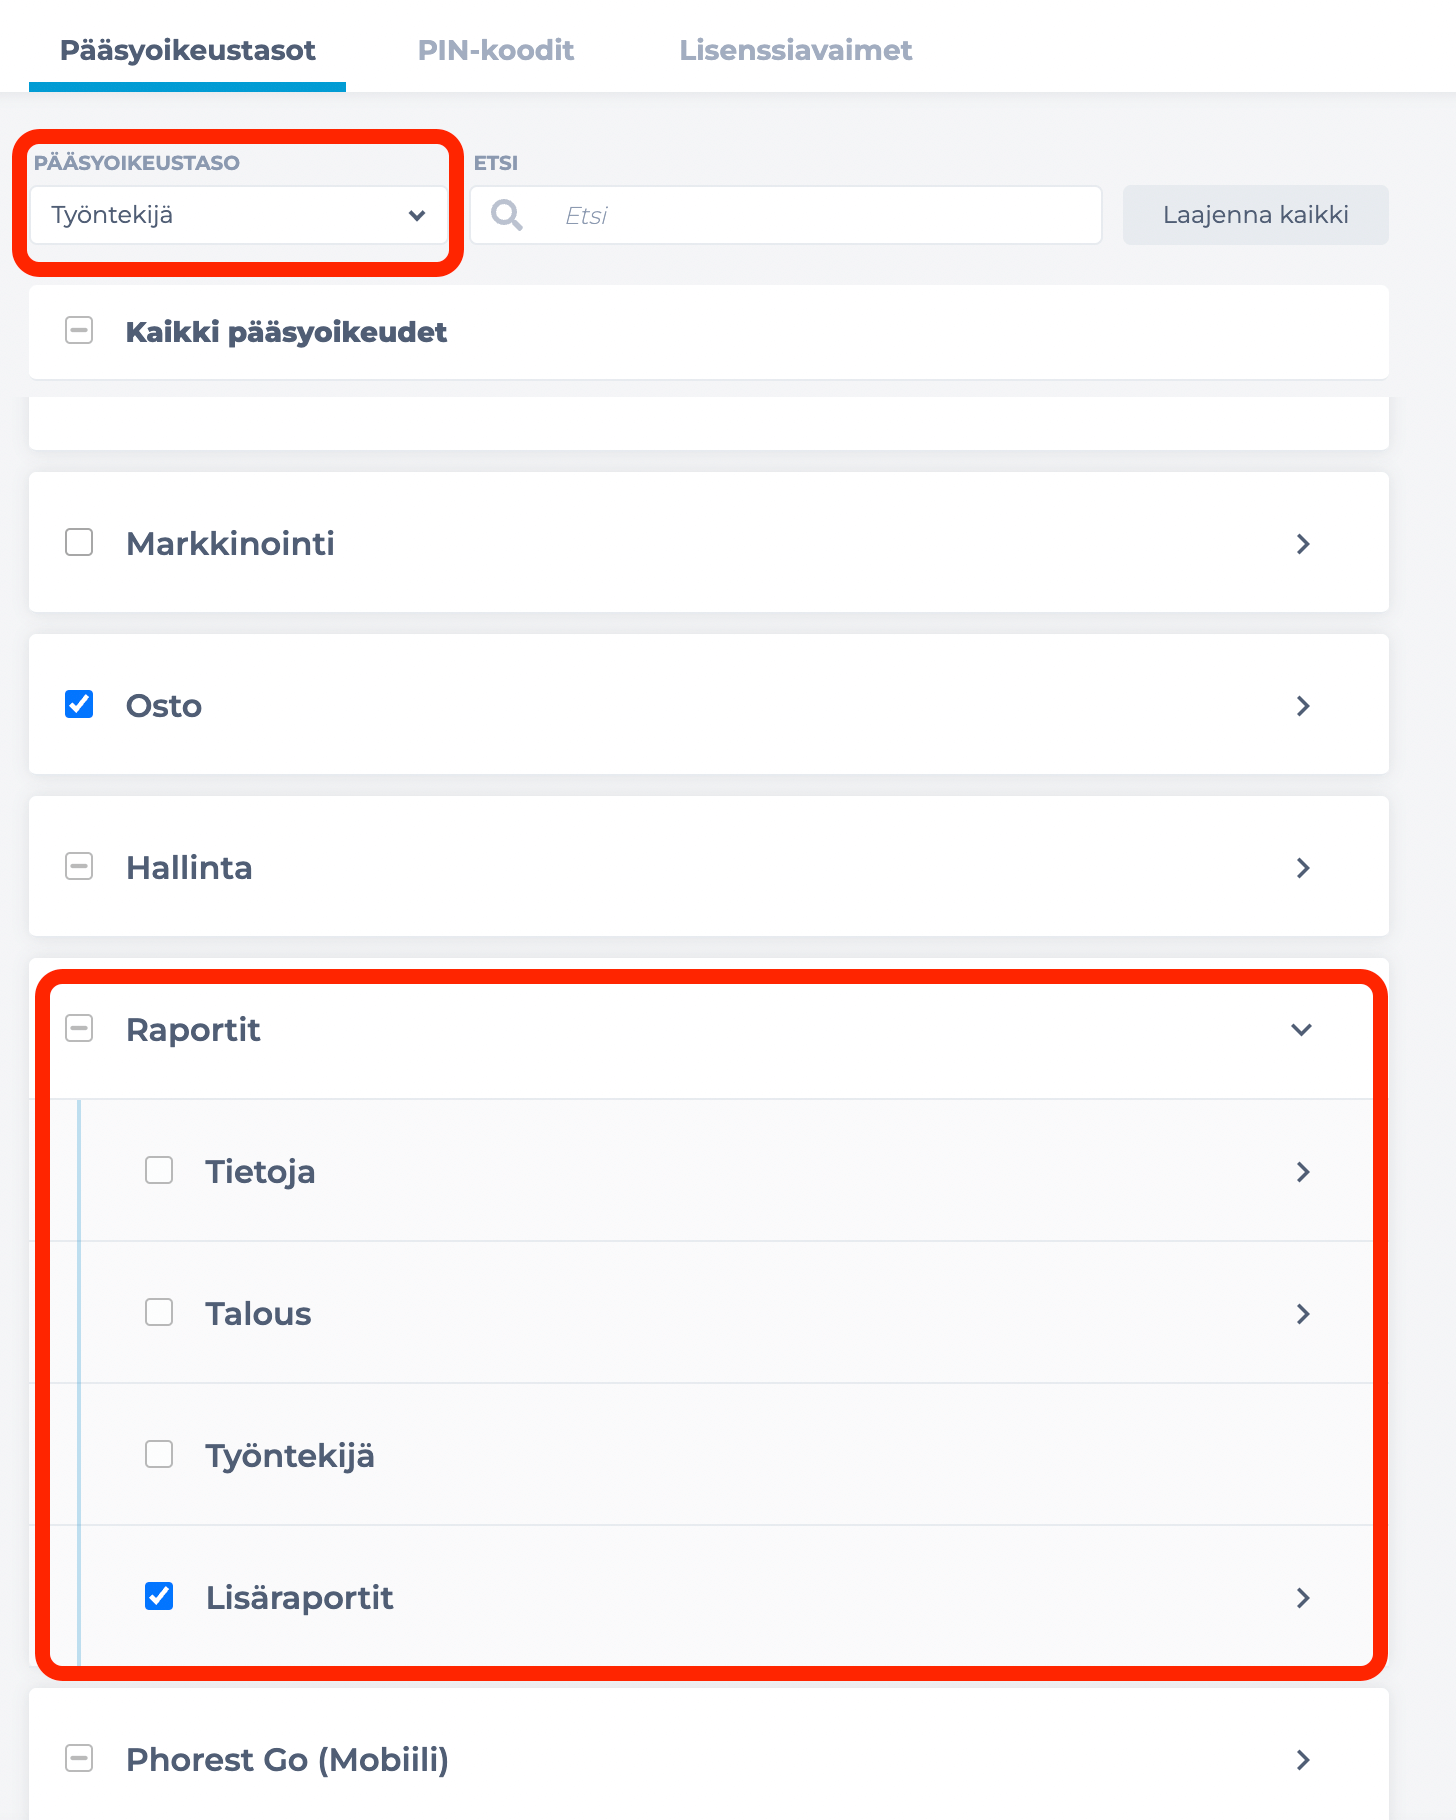Expand the Tietoja subsection arrow
This screenshot has width=1456, height=1820.
1303,1172
